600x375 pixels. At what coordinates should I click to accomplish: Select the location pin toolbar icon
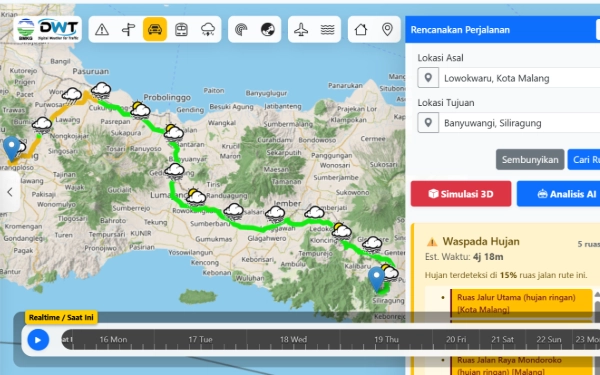[x=387, y=29]
